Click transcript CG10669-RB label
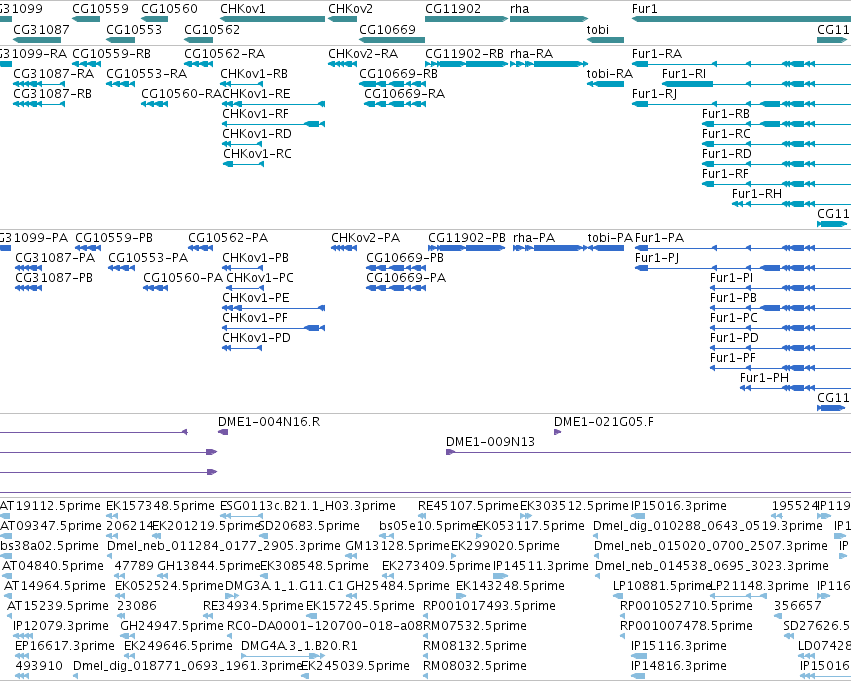851x681 pixels. (x=398, y=74)
